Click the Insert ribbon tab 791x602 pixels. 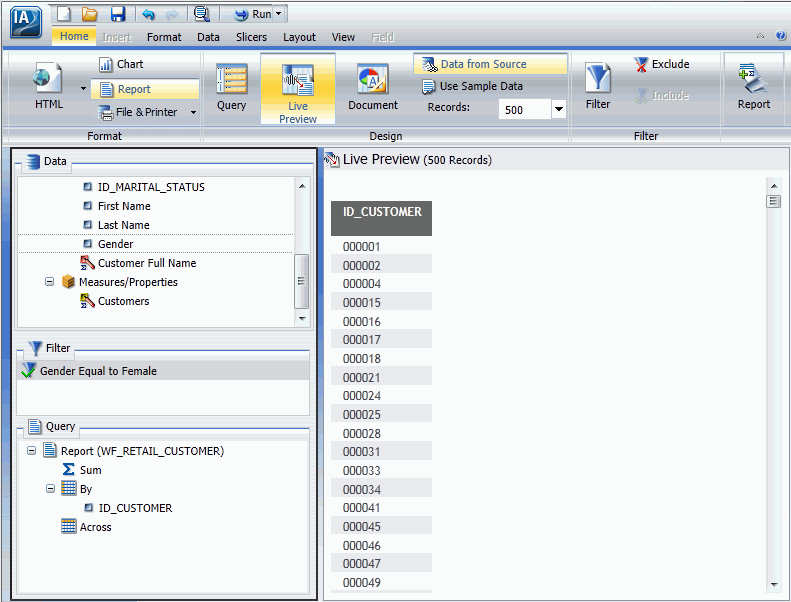click(117, 37)
